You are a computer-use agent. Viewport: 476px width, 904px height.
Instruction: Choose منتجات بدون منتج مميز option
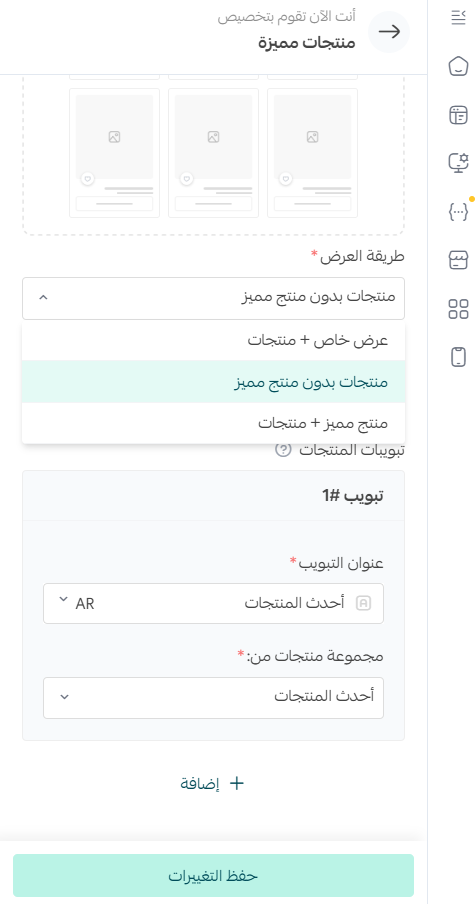click(x=213, y=382)
